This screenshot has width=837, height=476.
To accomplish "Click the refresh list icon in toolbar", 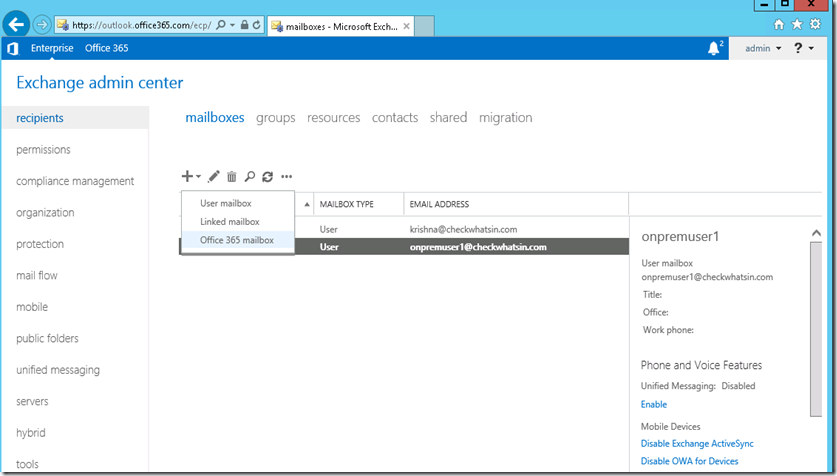I will point(267,176).
